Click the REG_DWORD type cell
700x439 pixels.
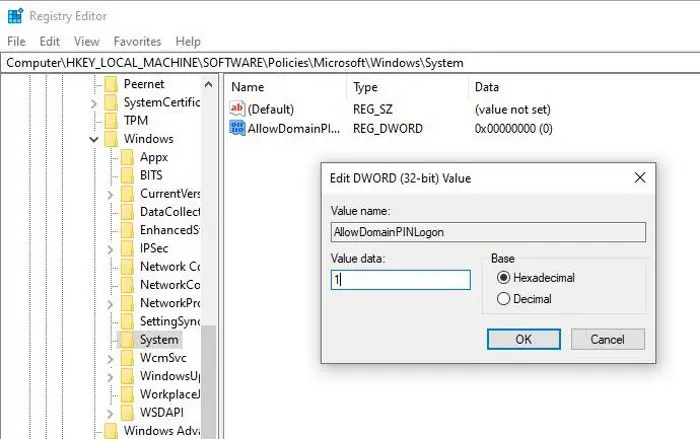[388, 129]
